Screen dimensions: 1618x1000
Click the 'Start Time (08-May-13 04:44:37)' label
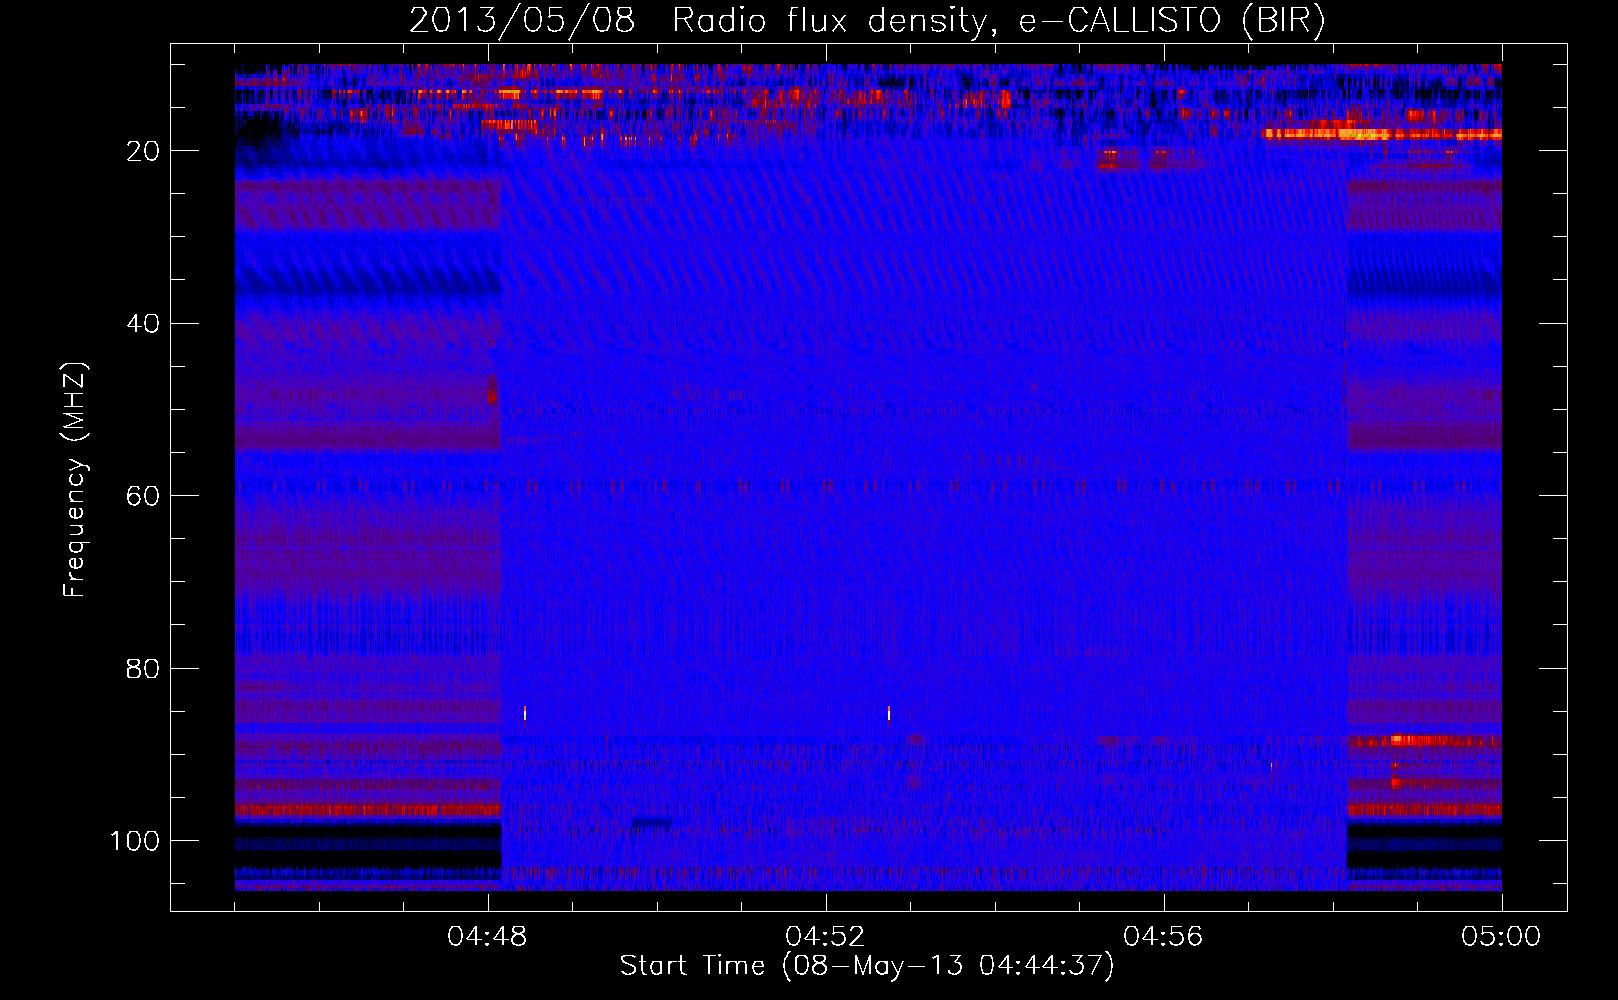click(x=866, y=966)
